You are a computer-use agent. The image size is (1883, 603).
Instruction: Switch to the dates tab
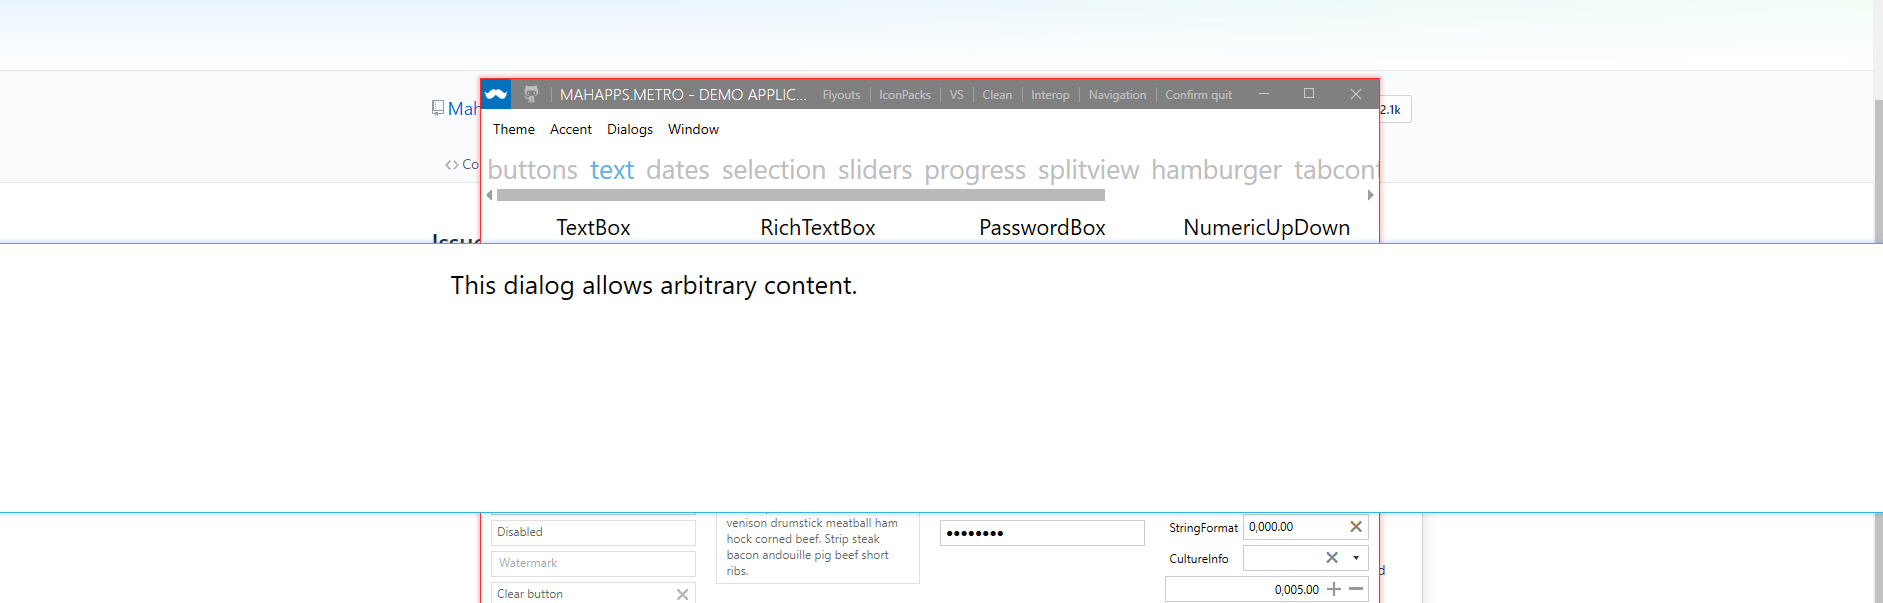[678, 170]
